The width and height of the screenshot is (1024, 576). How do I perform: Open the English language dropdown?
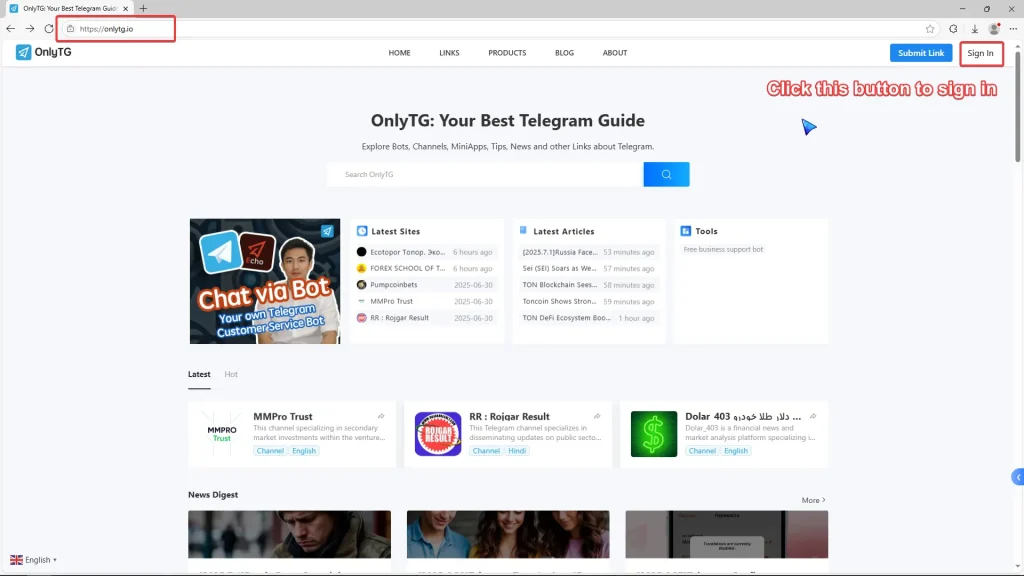click(33, 560)
